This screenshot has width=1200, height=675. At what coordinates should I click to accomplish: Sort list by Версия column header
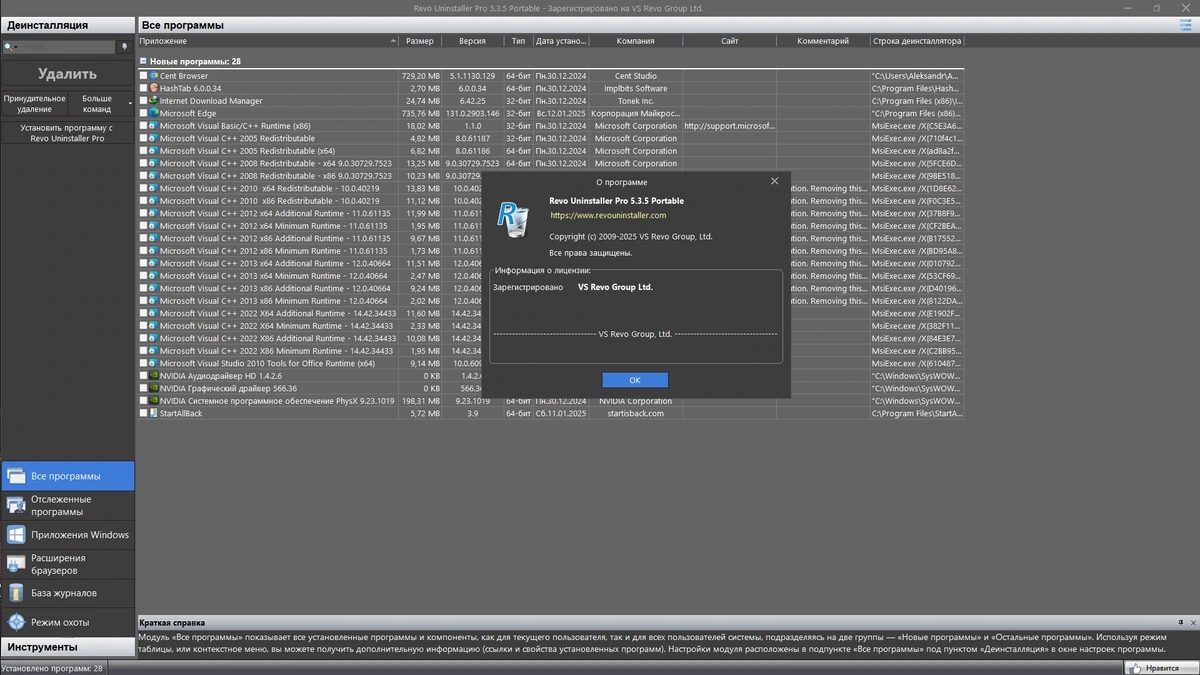tap(472, 41)
